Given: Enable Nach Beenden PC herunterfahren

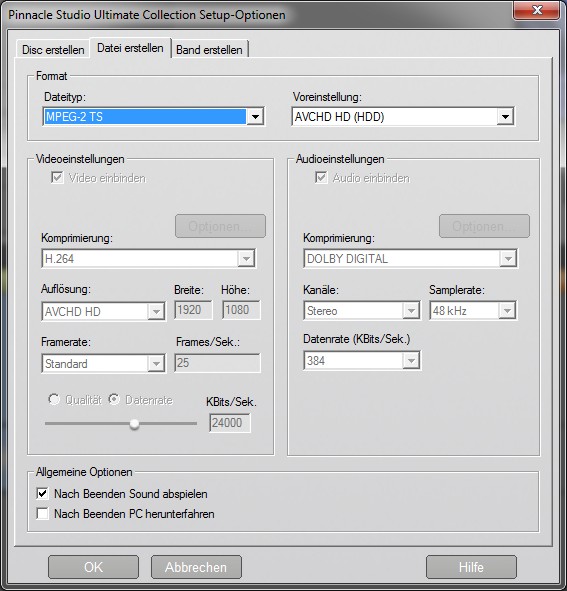Looking at the screenshot, I should (x=42, y=513).
